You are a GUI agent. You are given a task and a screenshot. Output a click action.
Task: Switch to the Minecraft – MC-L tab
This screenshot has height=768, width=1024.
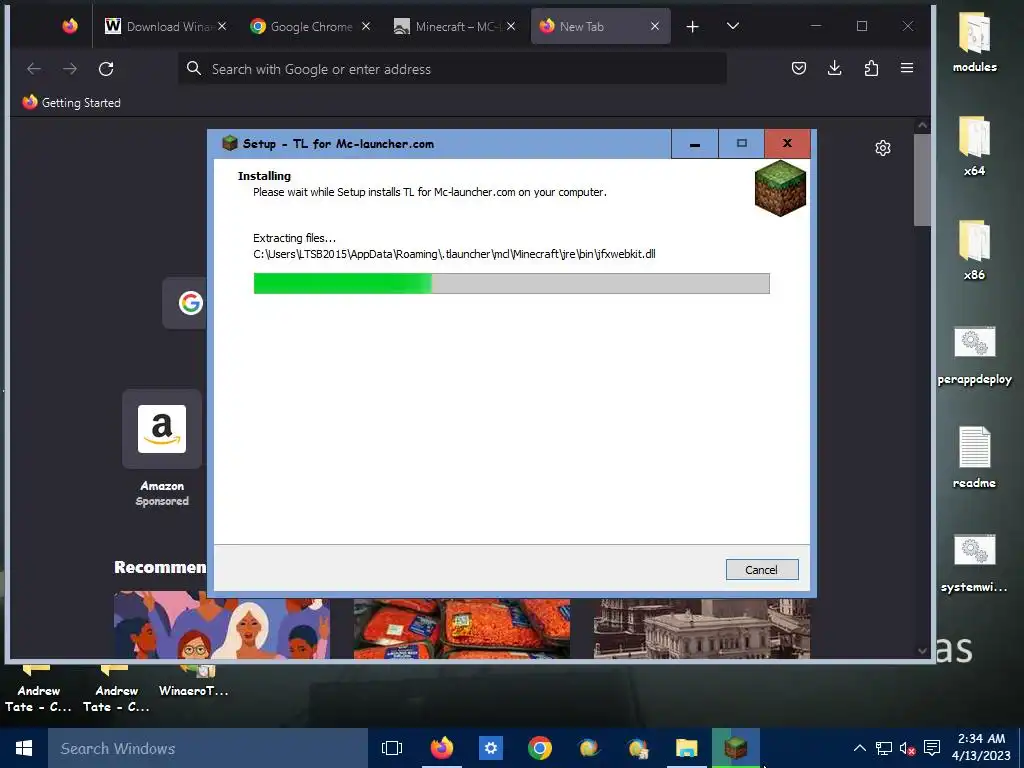448,26
